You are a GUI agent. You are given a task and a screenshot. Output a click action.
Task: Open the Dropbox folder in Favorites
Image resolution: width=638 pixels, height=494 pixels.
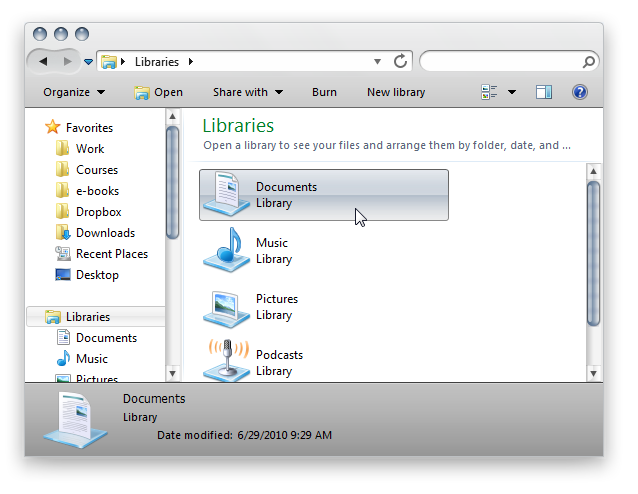pyautogui.click(x=98, y=212)
